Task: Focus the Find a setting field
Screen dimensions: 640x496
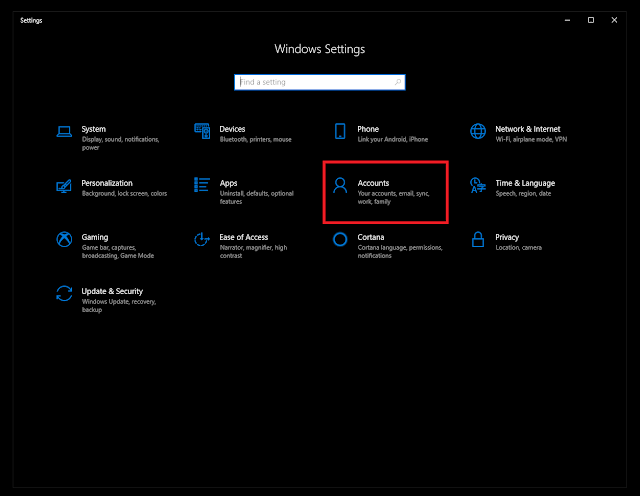Action: (x=320, y=82)
